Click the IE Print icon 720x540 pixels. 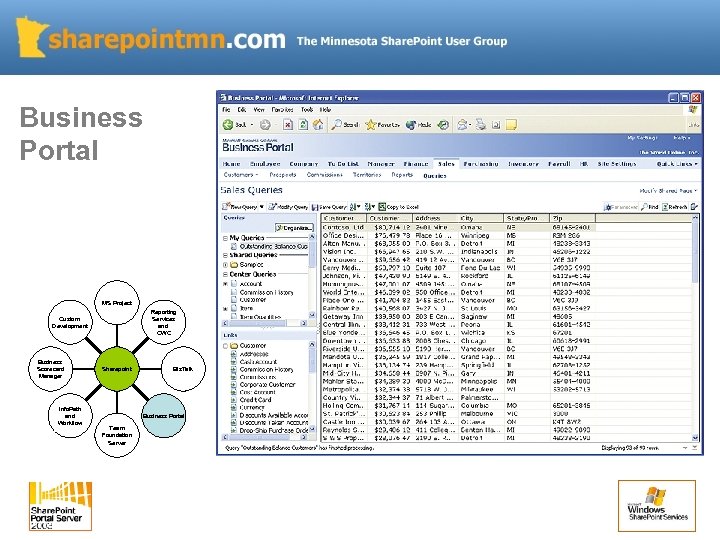tap(481, 124)
